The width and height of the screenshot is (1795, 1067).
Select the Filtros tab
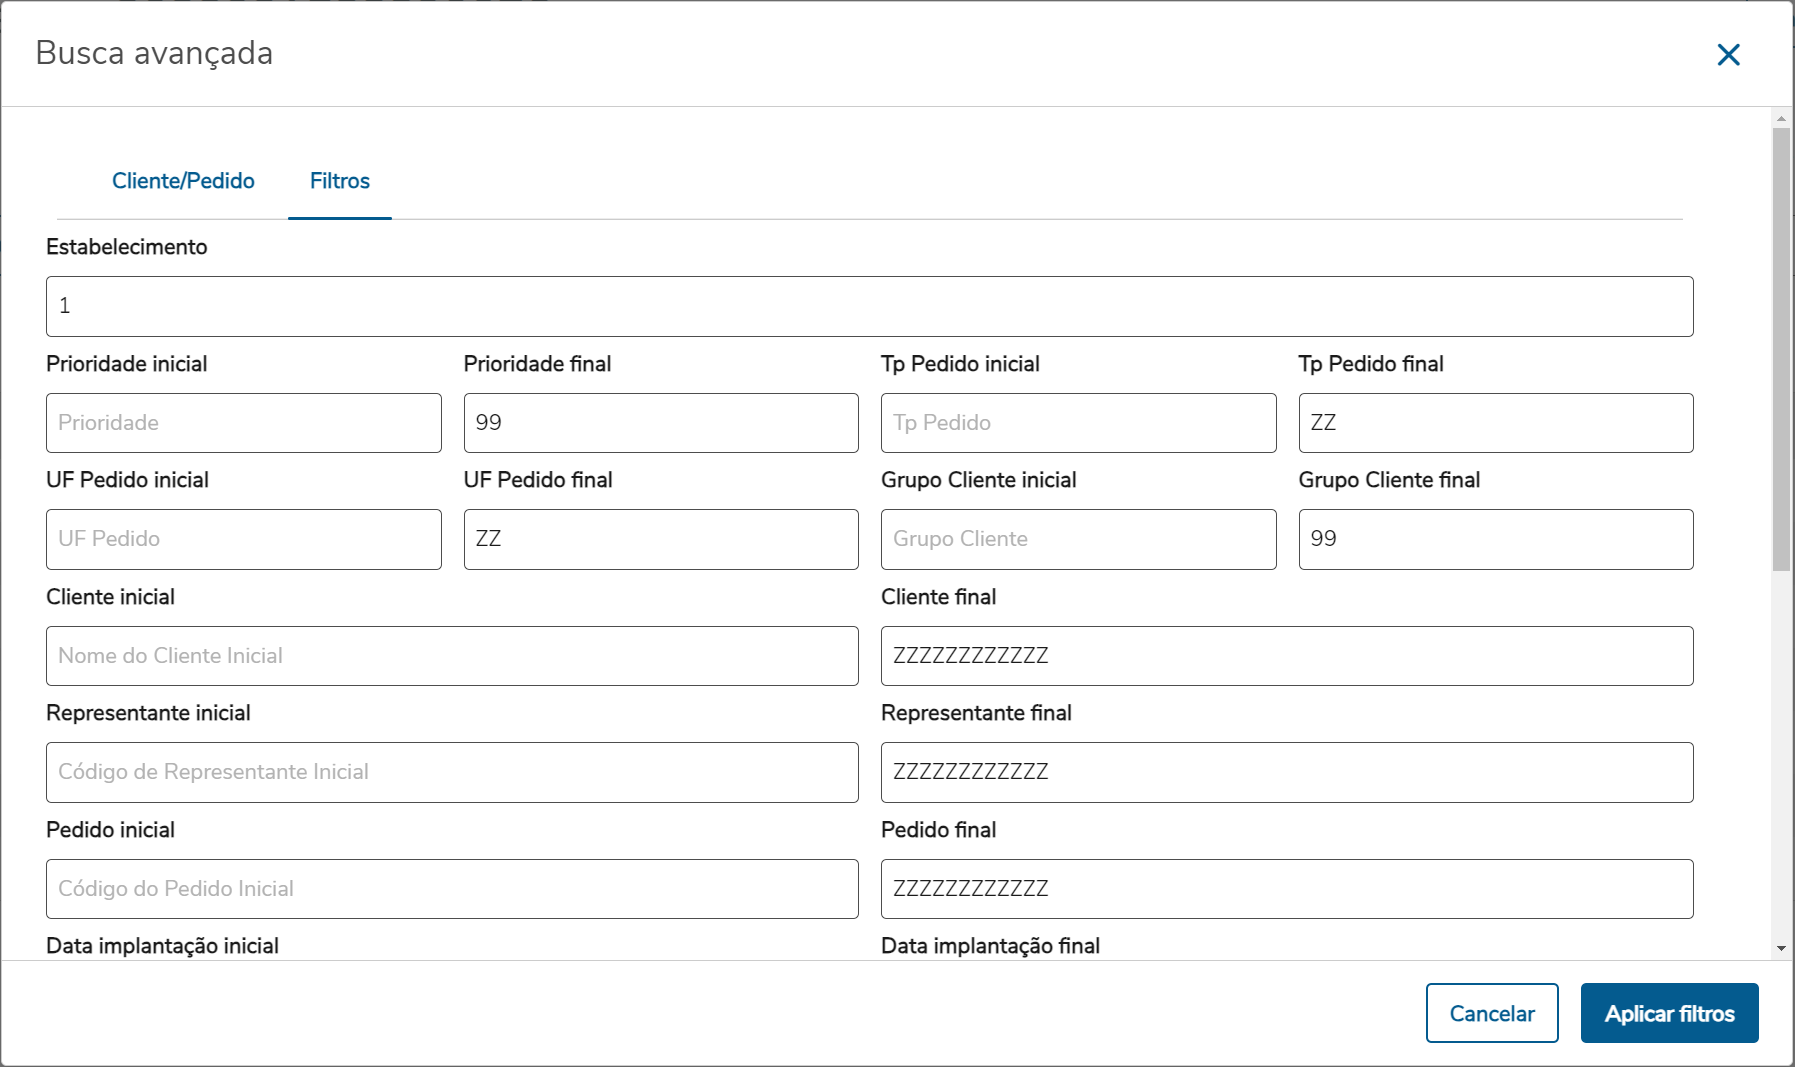tap(340, 181)
